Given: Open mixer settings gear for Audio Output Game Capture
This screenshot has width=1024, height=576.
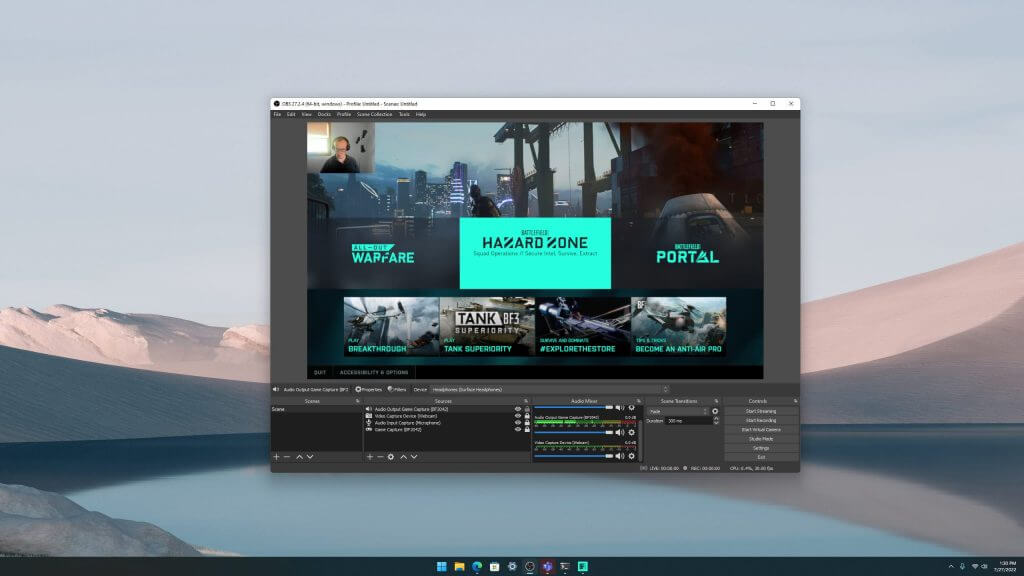Looking at the screenshot, I should pos(631,432).
